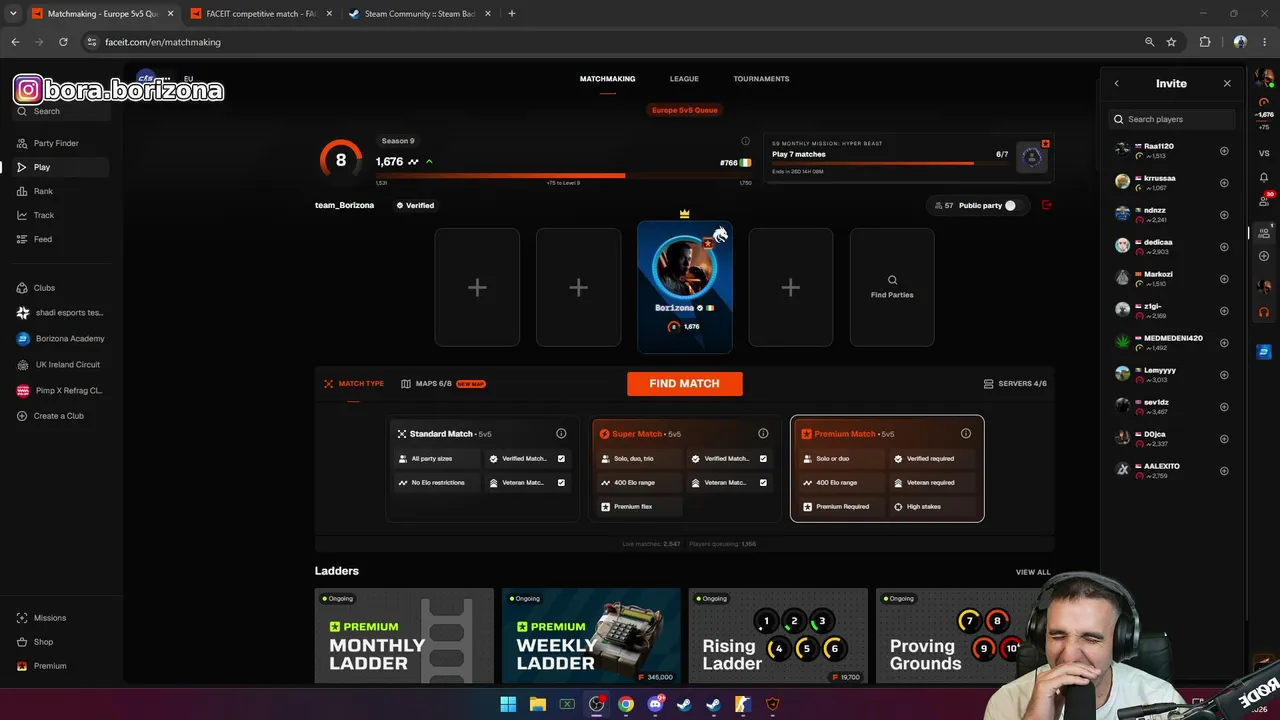Focus the Search players field
This screenshot has height=720, width=1280.
(1173, 119)
